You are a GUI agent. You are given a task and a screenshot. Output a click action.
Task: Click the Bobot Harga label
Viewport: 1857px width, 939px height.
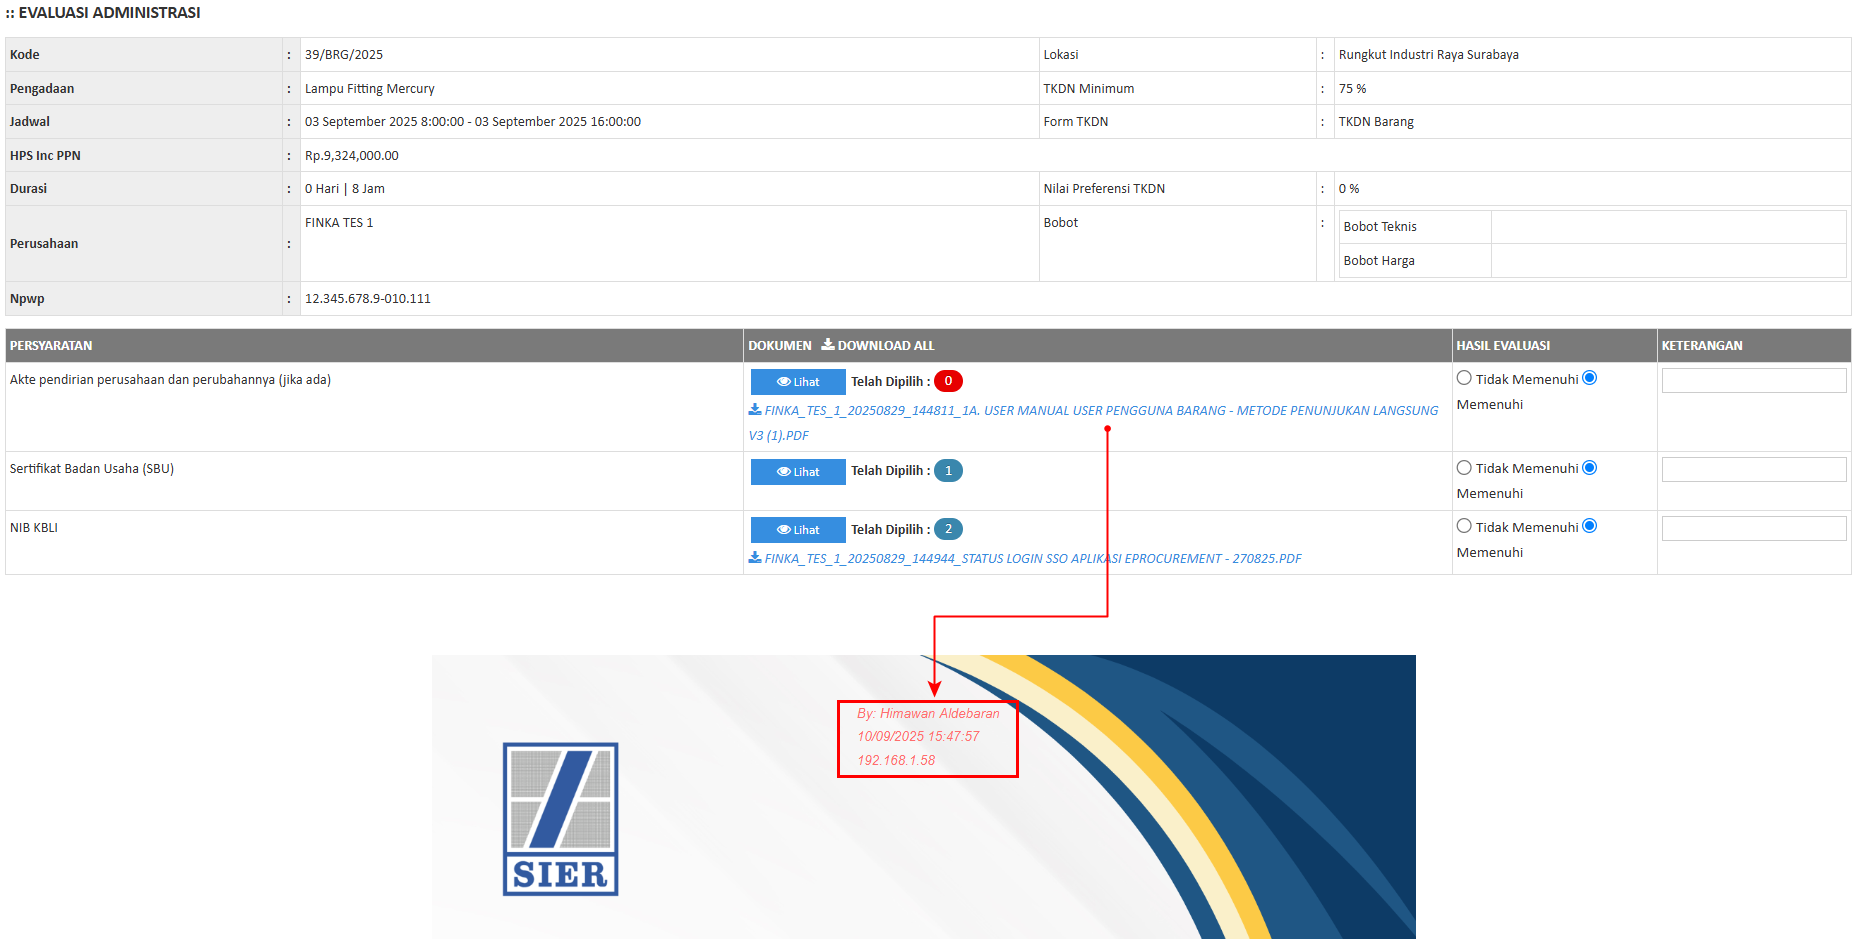pyautogui.click(x=1379, y=261)
